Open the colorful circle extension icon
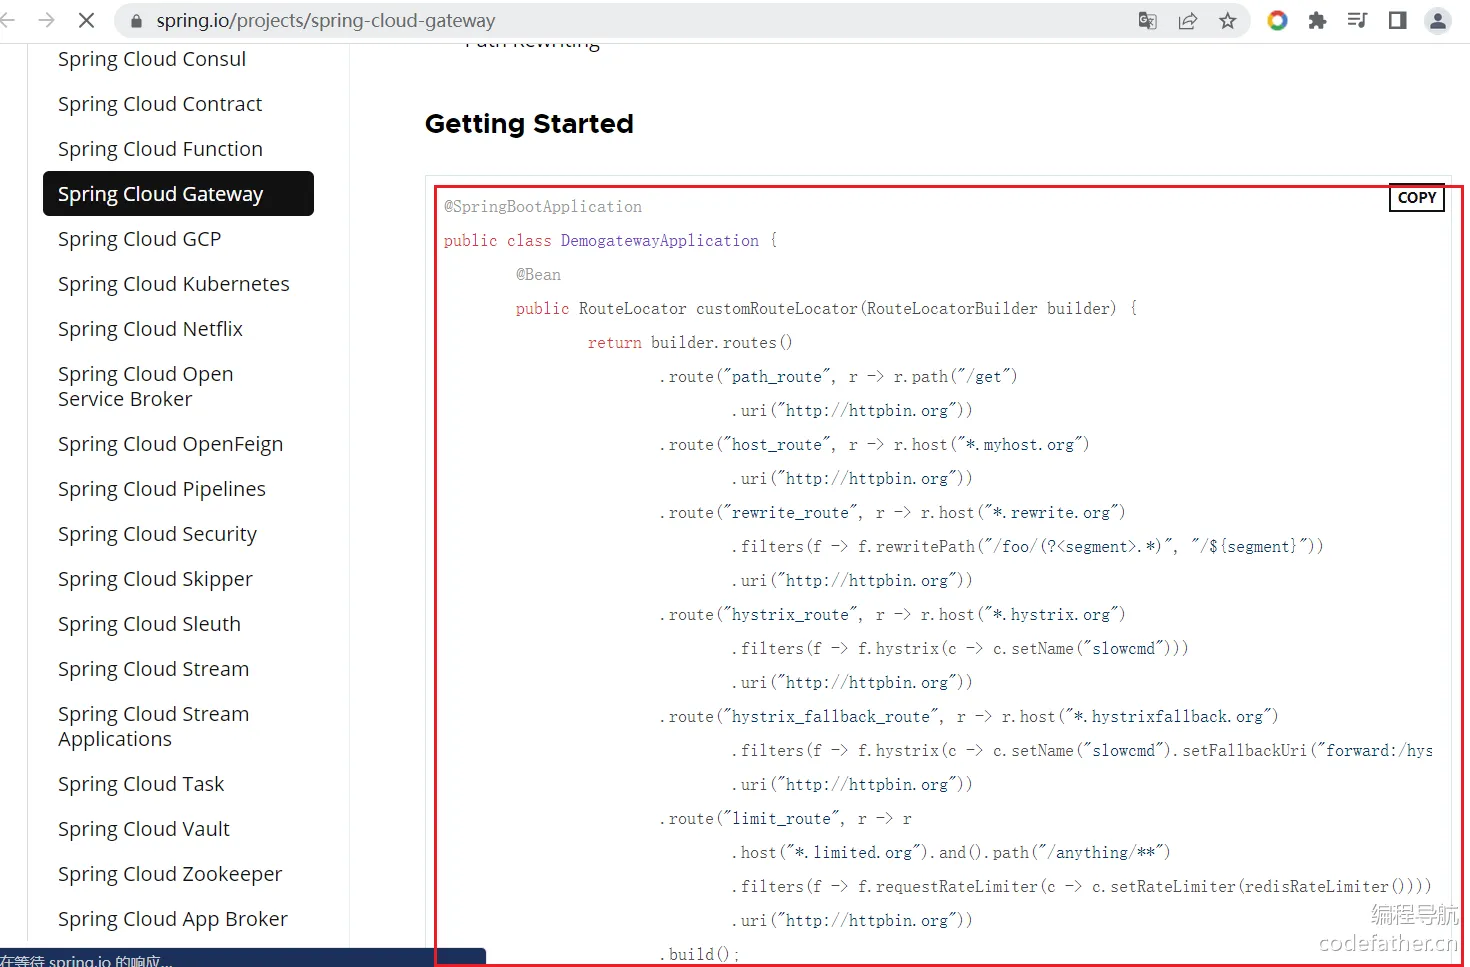This screenshot has width=1470, height=967. (1277, 21)
